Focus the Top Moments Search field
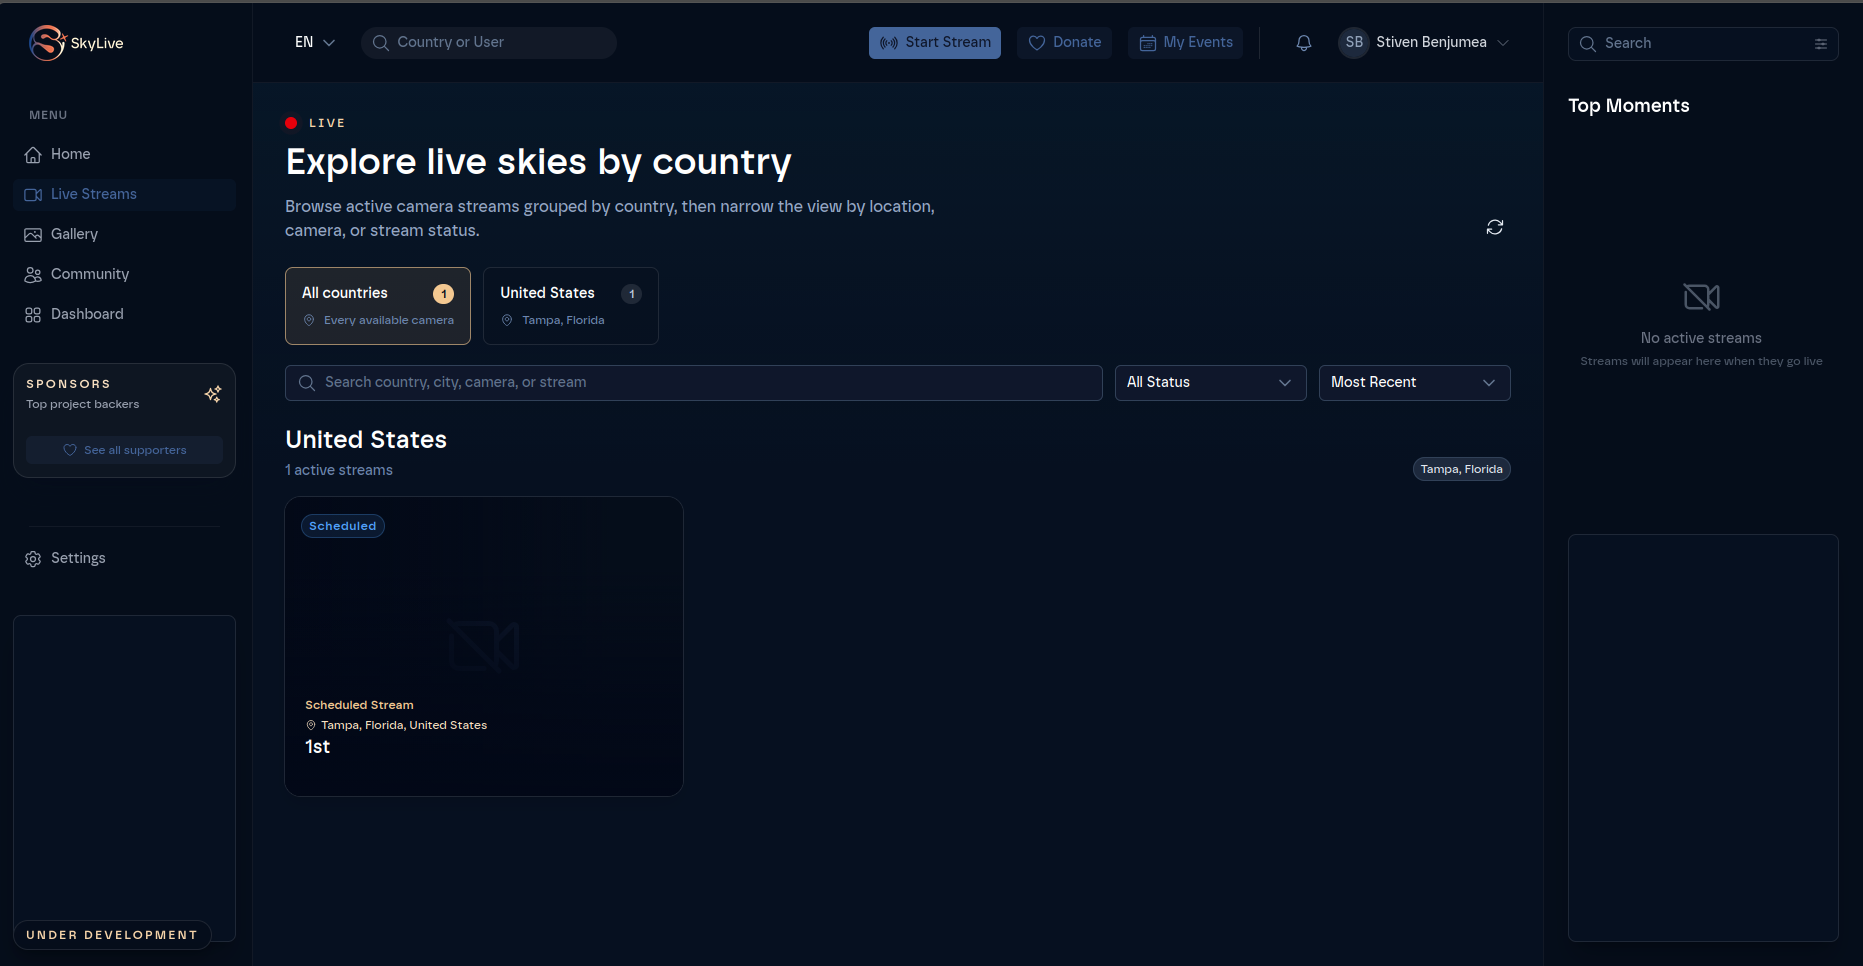The width and height of the screenshot is (1863, 966). [1703, 44]
